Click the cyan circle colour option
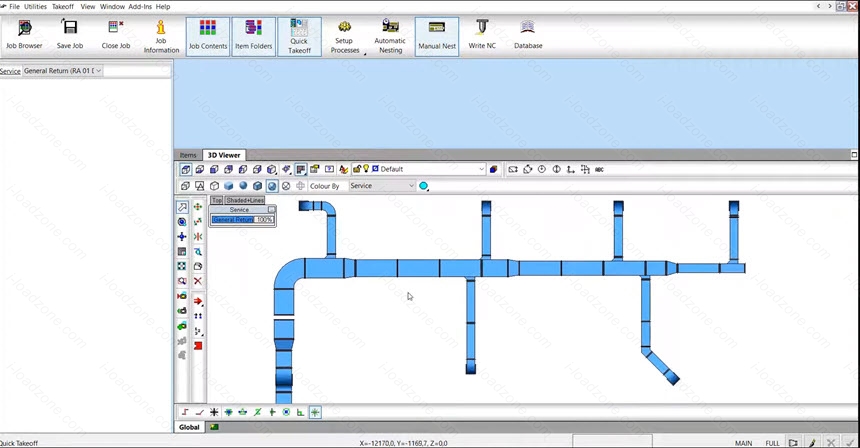Viewport: 860px width, 448px height. click(x=423, y=186)
